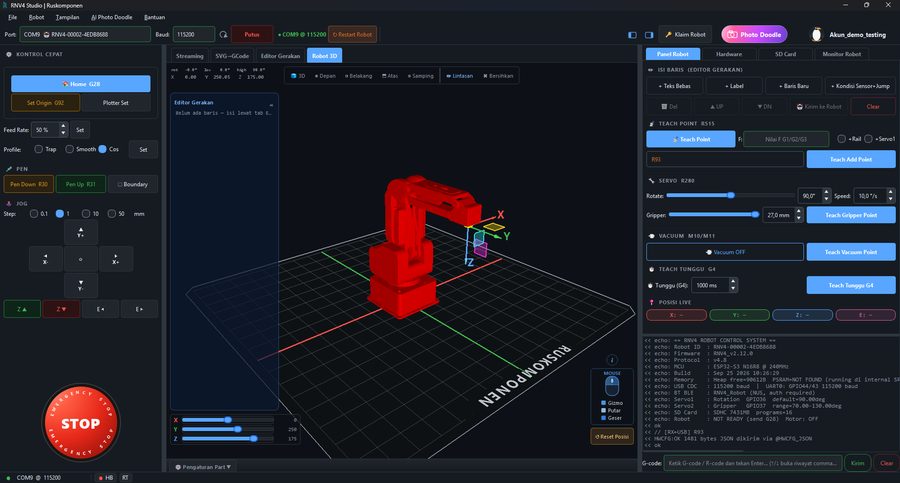Select the Samping side view

click(421, 76)
